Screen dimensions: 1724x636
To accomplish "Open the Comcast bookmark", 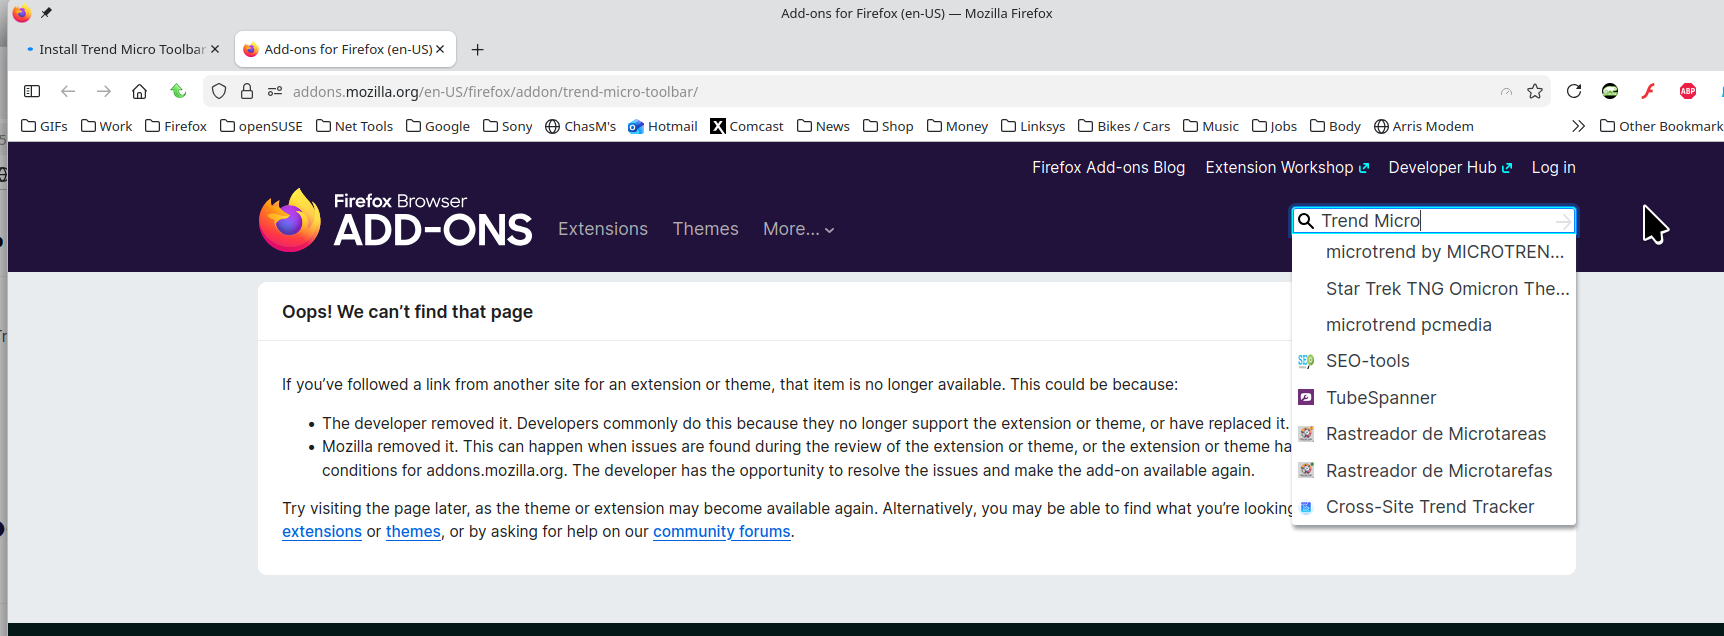I will pyautogui.click(x=747, y=126).
